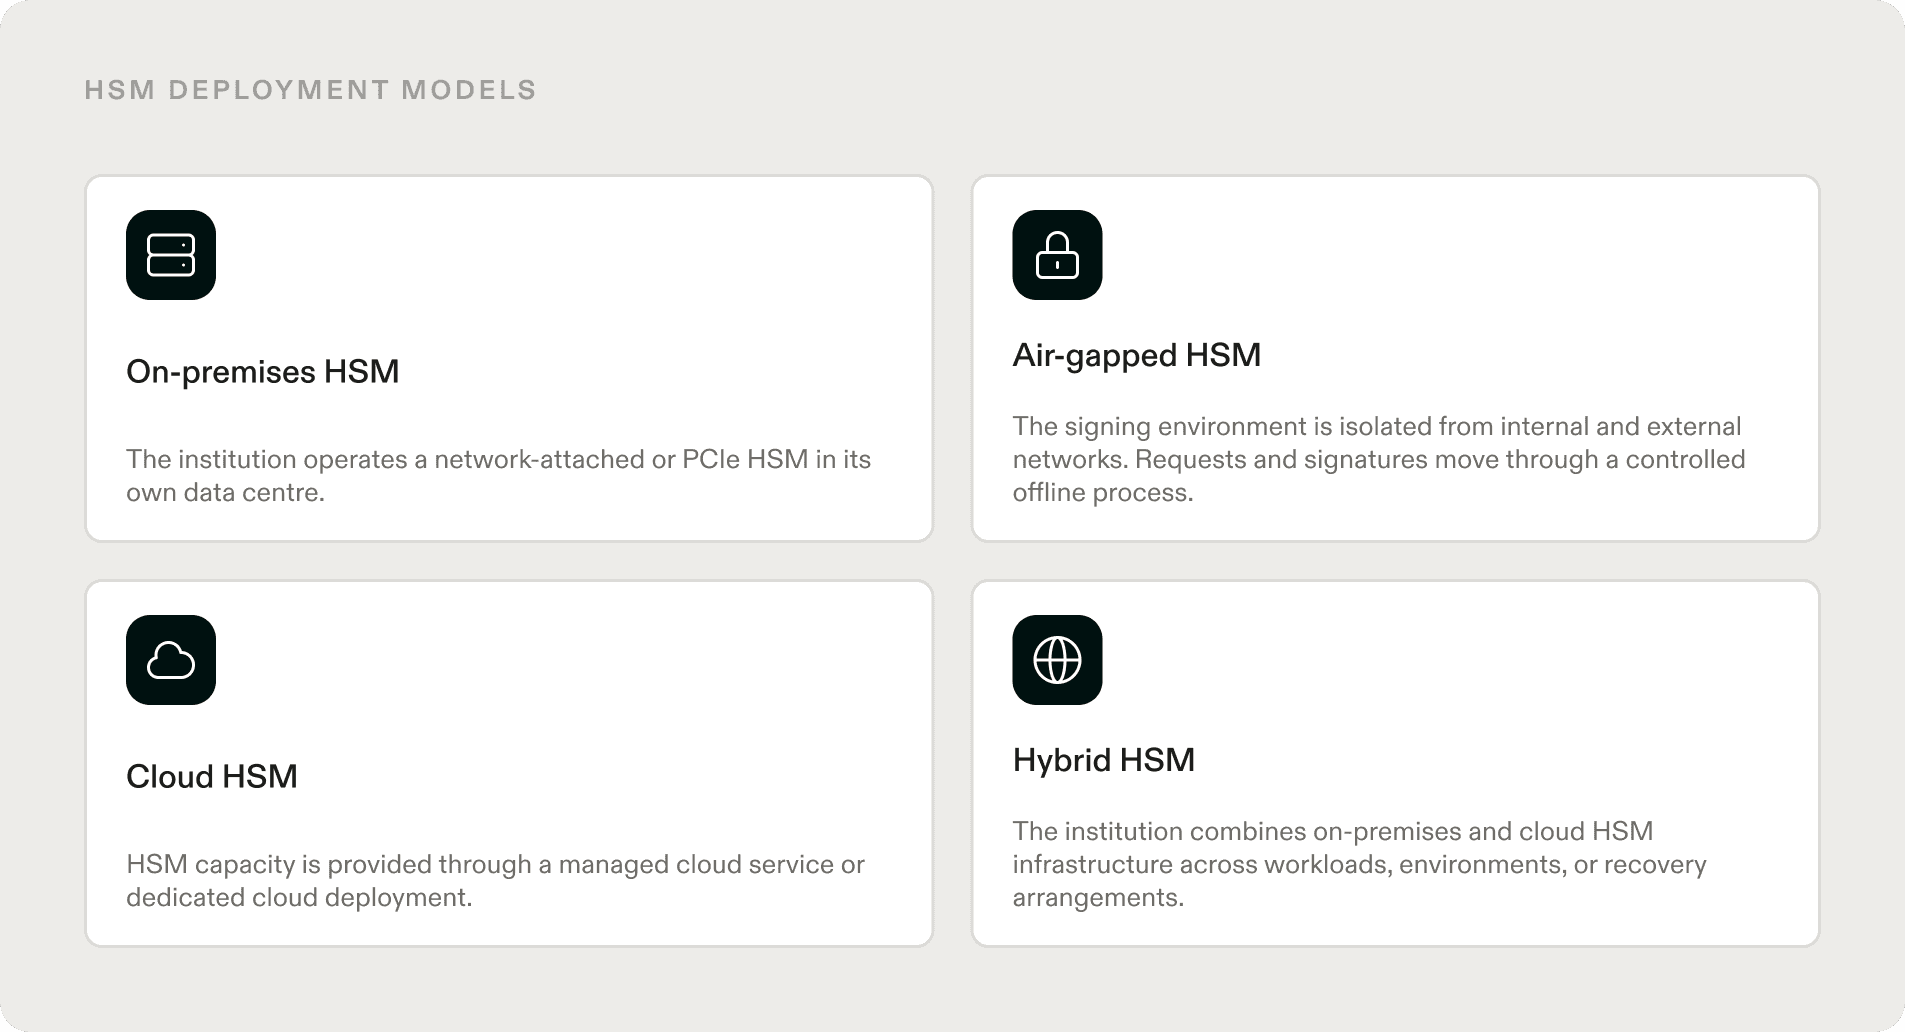Open the Hybrid HSM heading
This screenshot has width=1905, height=1032.
[x=1103, y=760]
